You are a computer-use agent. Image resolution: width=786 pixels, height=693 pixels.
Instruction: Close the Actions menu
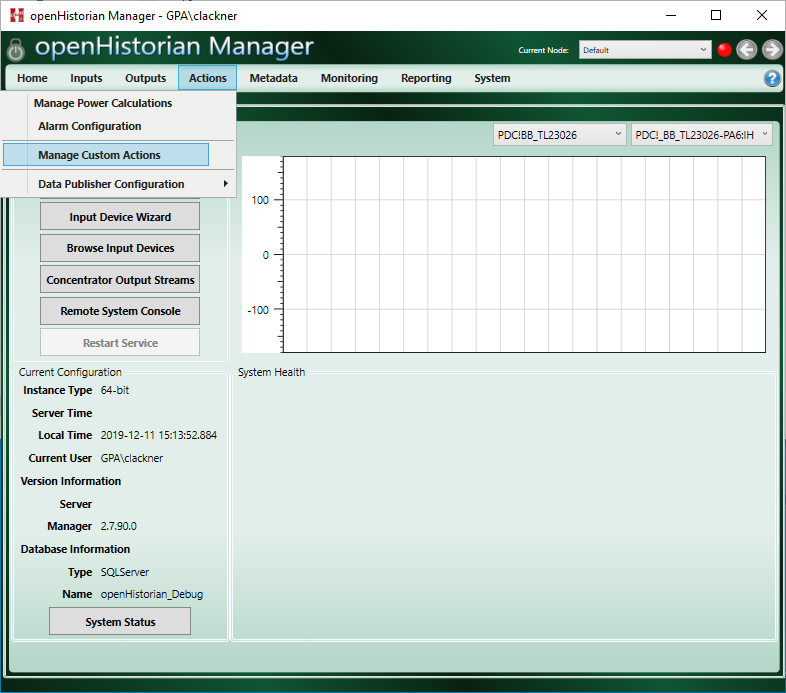(x=208, y=78)
